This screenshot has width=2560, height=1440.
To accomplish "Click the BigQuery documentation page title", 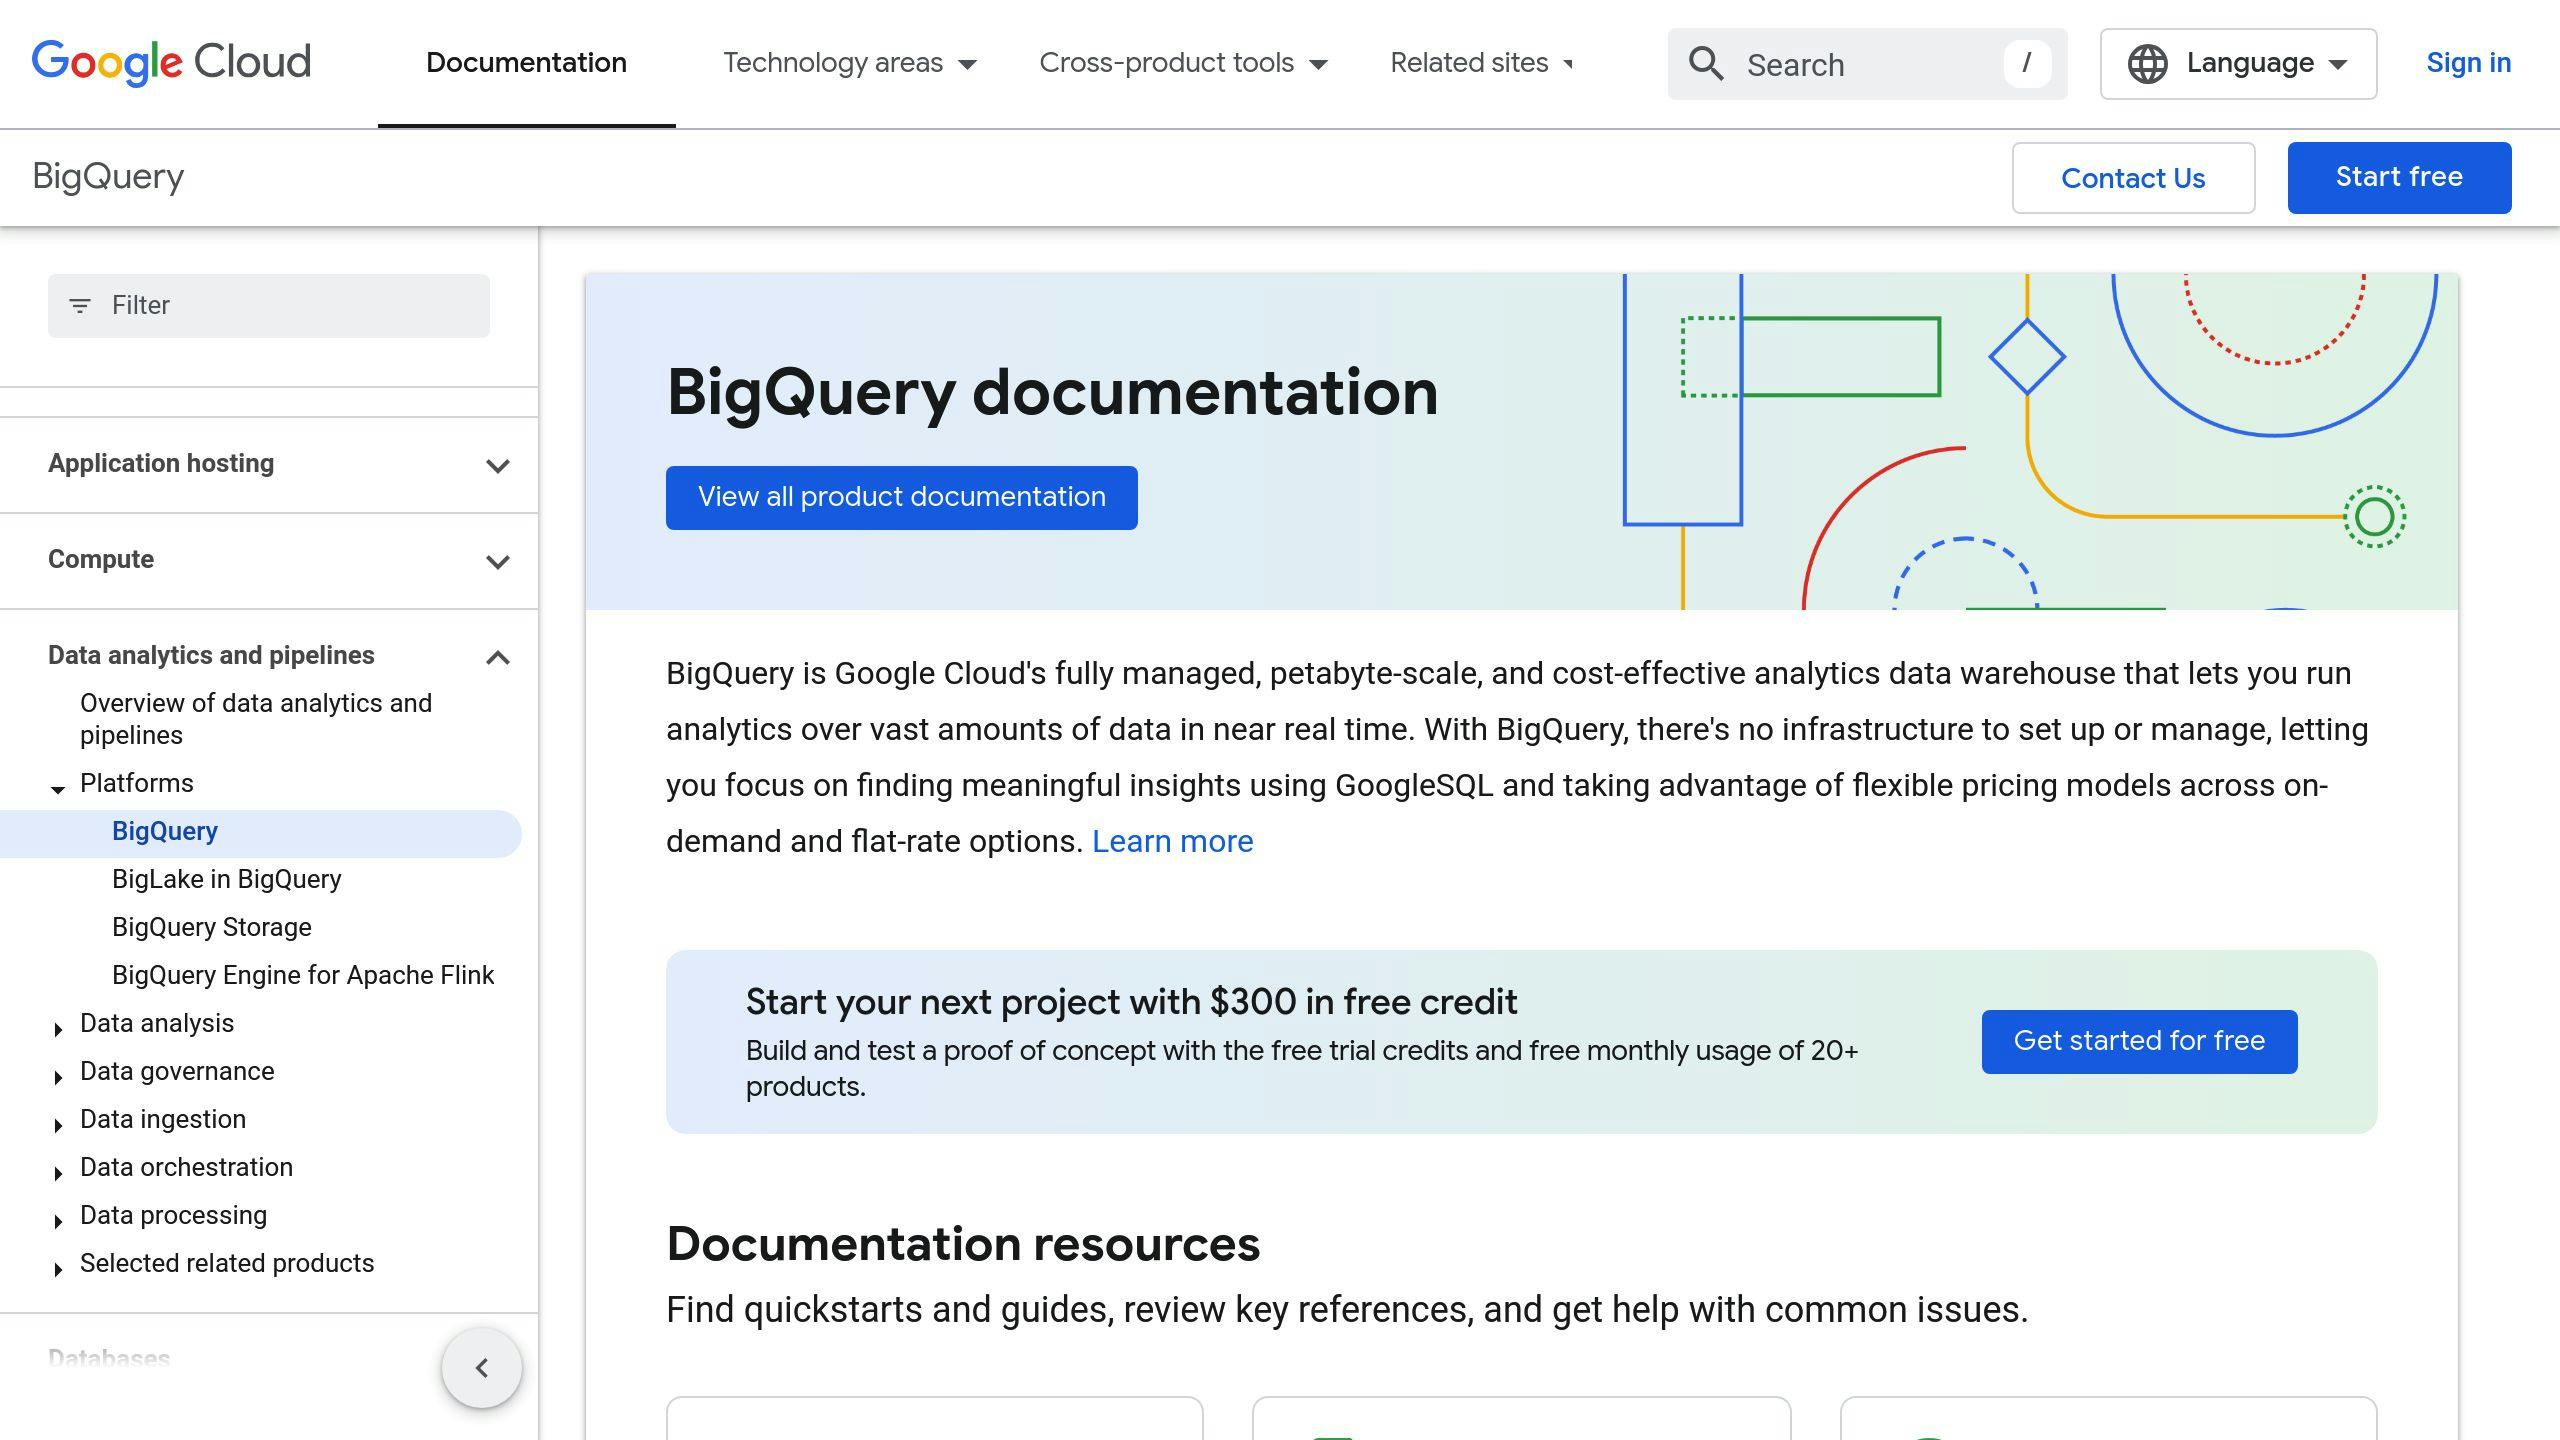I will point(1052,392).
